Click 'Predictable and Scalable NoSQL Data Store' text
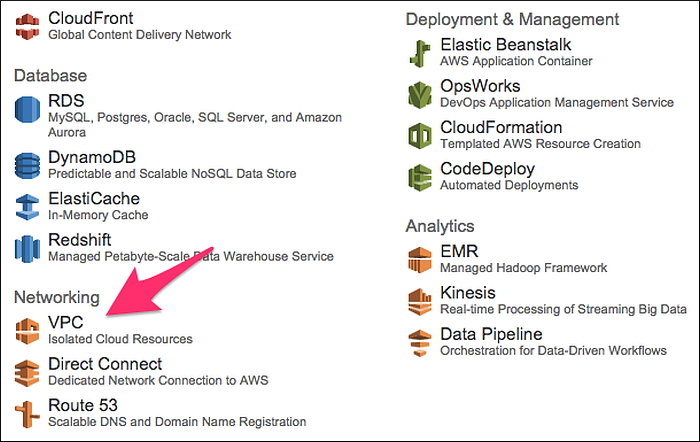 coord(172,174)
